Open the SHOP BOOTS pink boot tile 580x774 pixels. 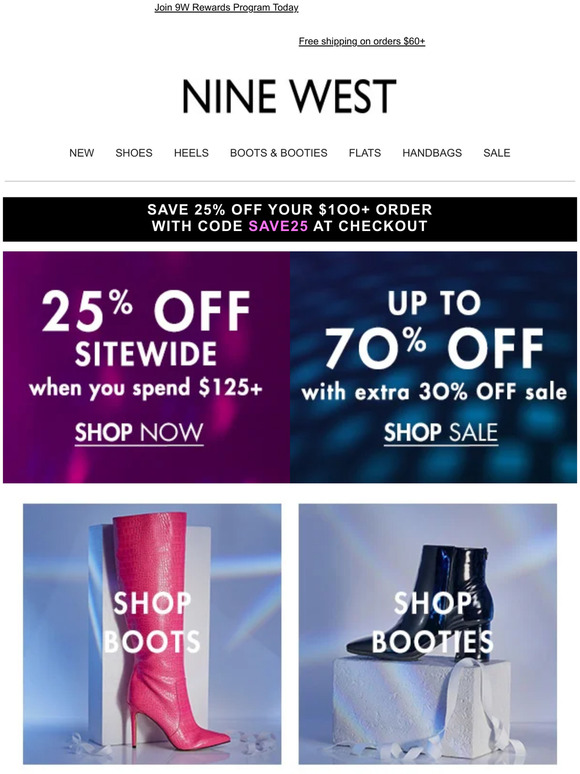click(152, 634)
